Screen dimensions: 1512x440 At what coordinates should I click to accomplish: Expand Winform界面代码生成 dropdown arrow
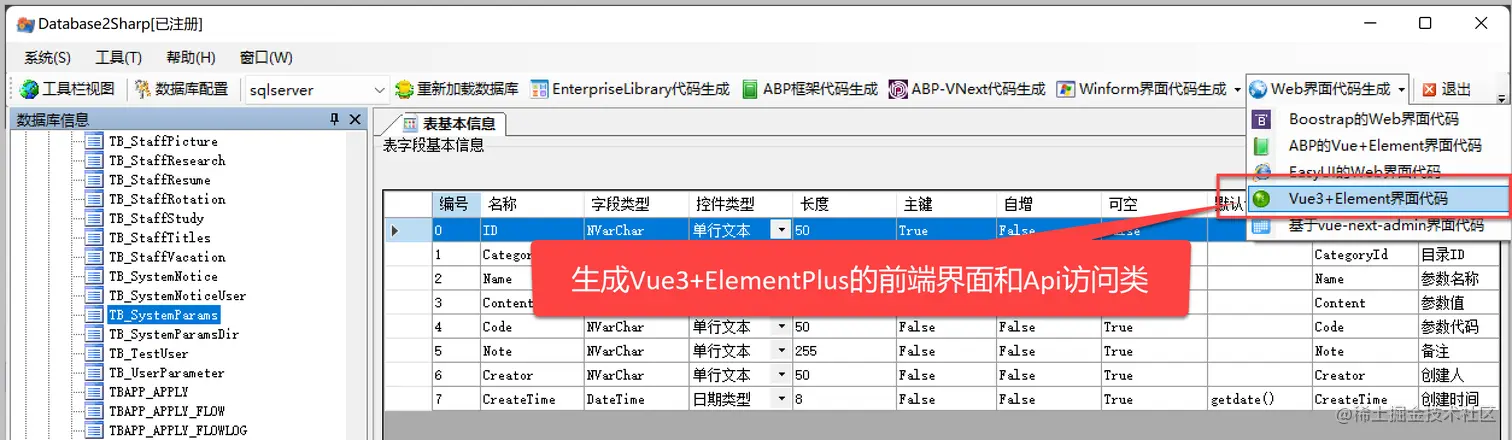1236,89
